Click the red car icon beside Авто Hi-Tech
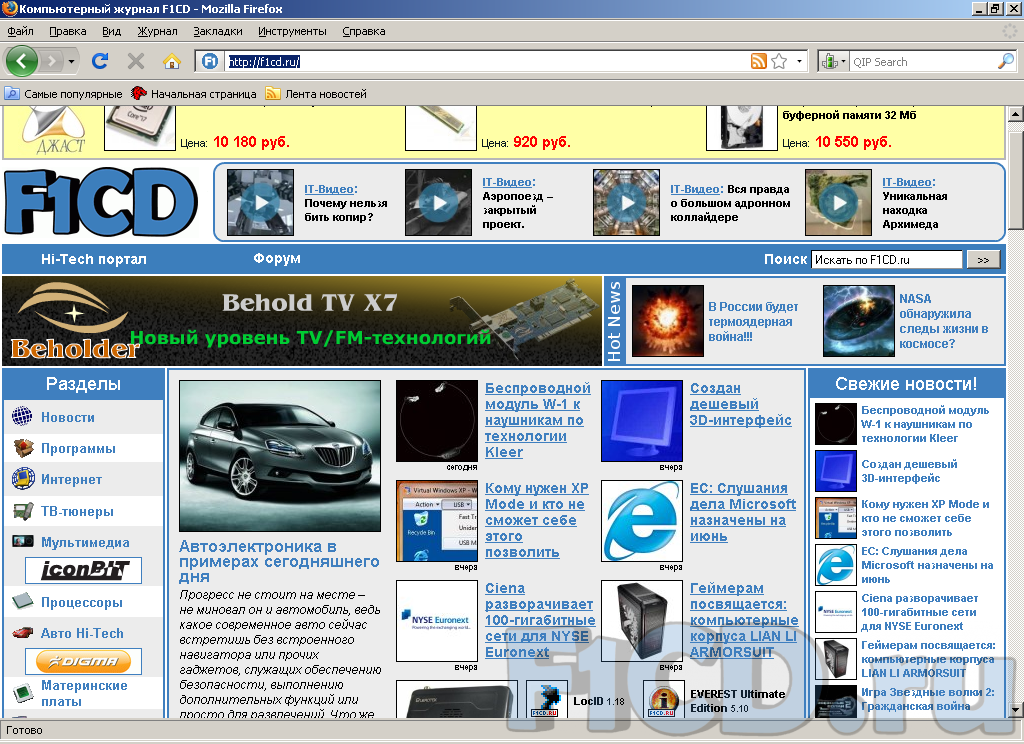The height and width of the screenshot is (744, 1024). [23, 633]
